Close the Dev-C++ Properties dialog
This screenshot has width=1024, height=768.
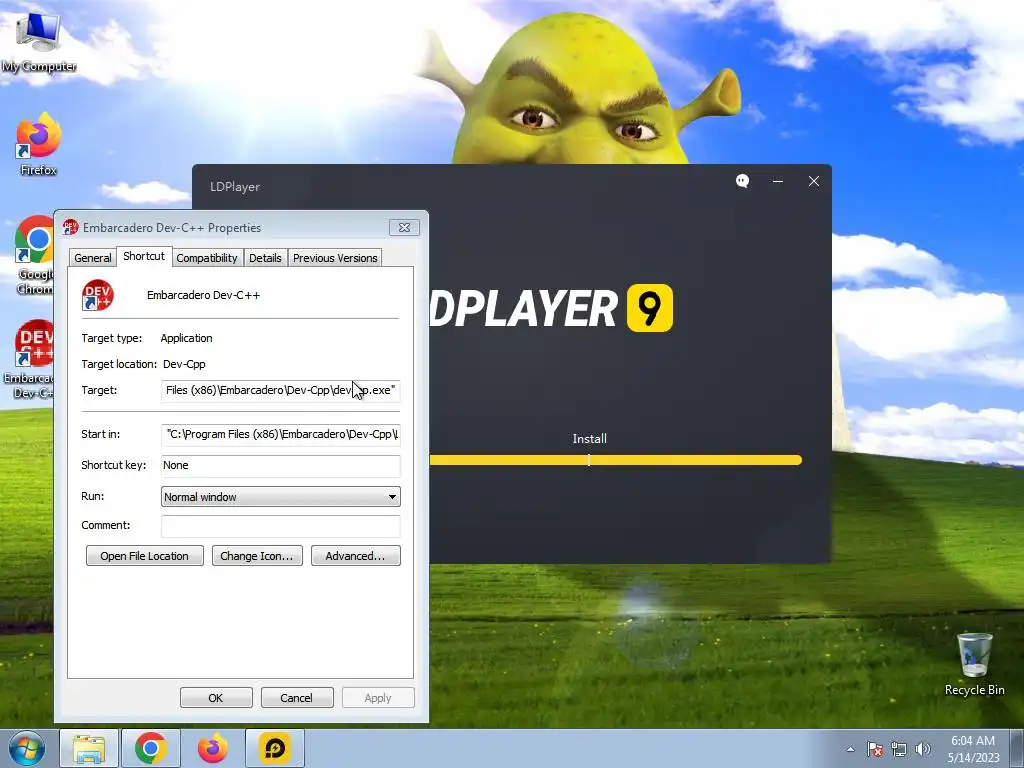(x=404, y=227)
